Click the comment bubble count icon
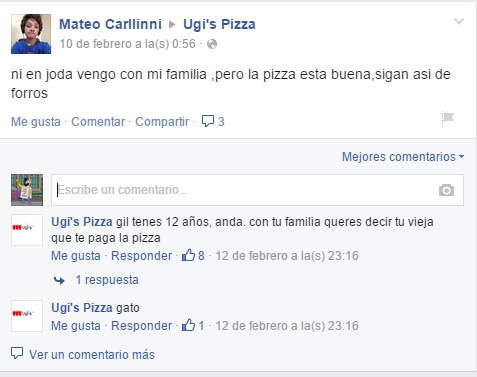 coord(208,121)
